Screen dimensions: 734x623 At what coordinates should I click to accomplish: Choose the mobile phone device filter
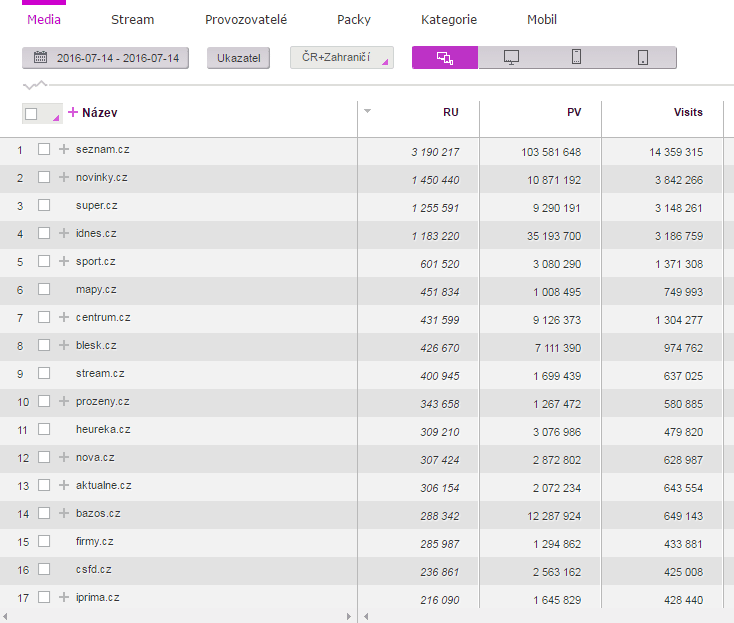(x=577, y=58)
